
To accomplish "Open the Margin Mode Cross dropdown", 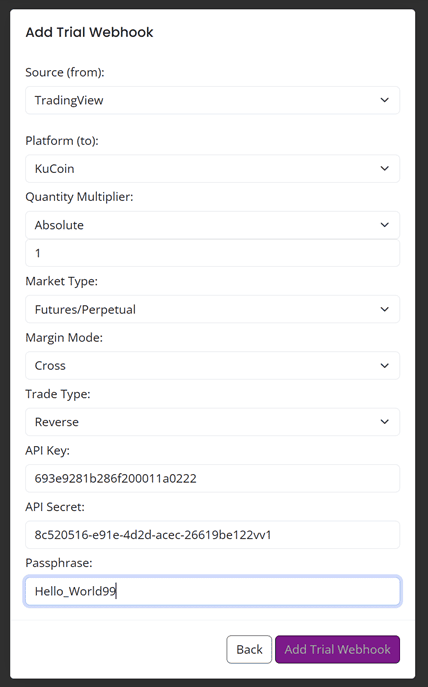I will (212, 365).
